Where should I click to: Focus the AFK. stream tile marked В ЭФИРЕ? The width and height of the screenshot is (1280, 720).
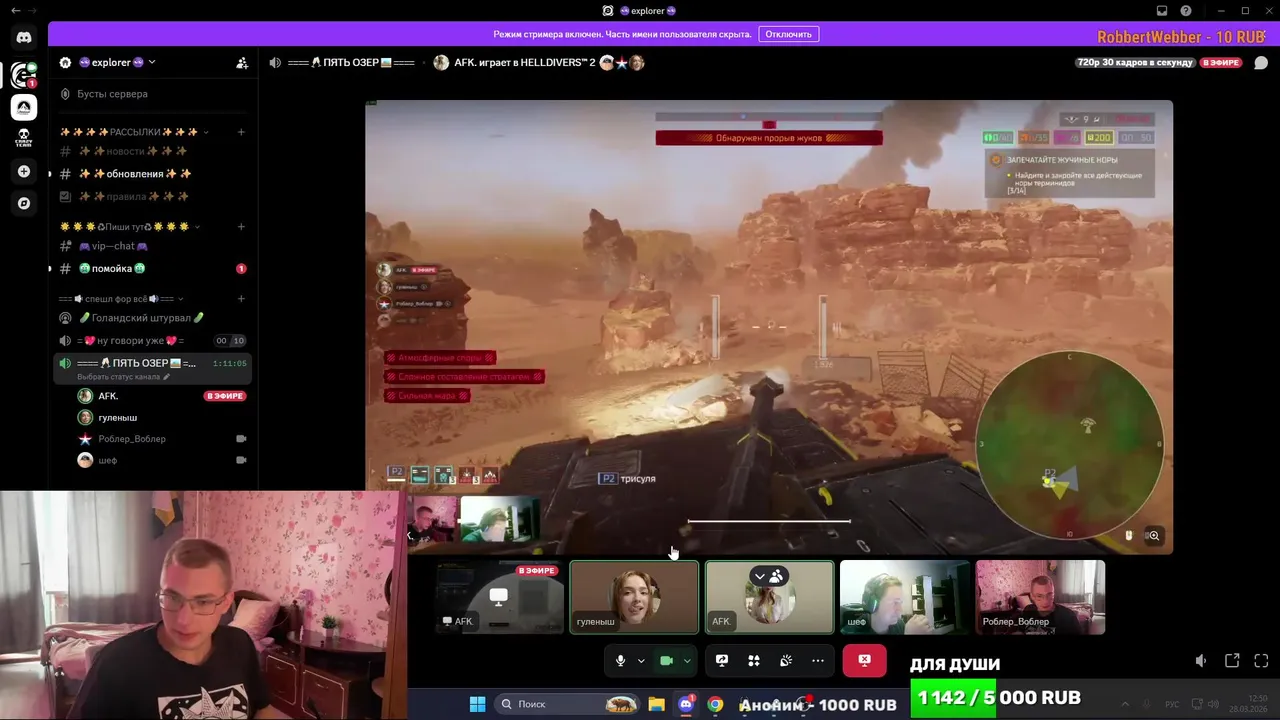[x=499, y=597]
